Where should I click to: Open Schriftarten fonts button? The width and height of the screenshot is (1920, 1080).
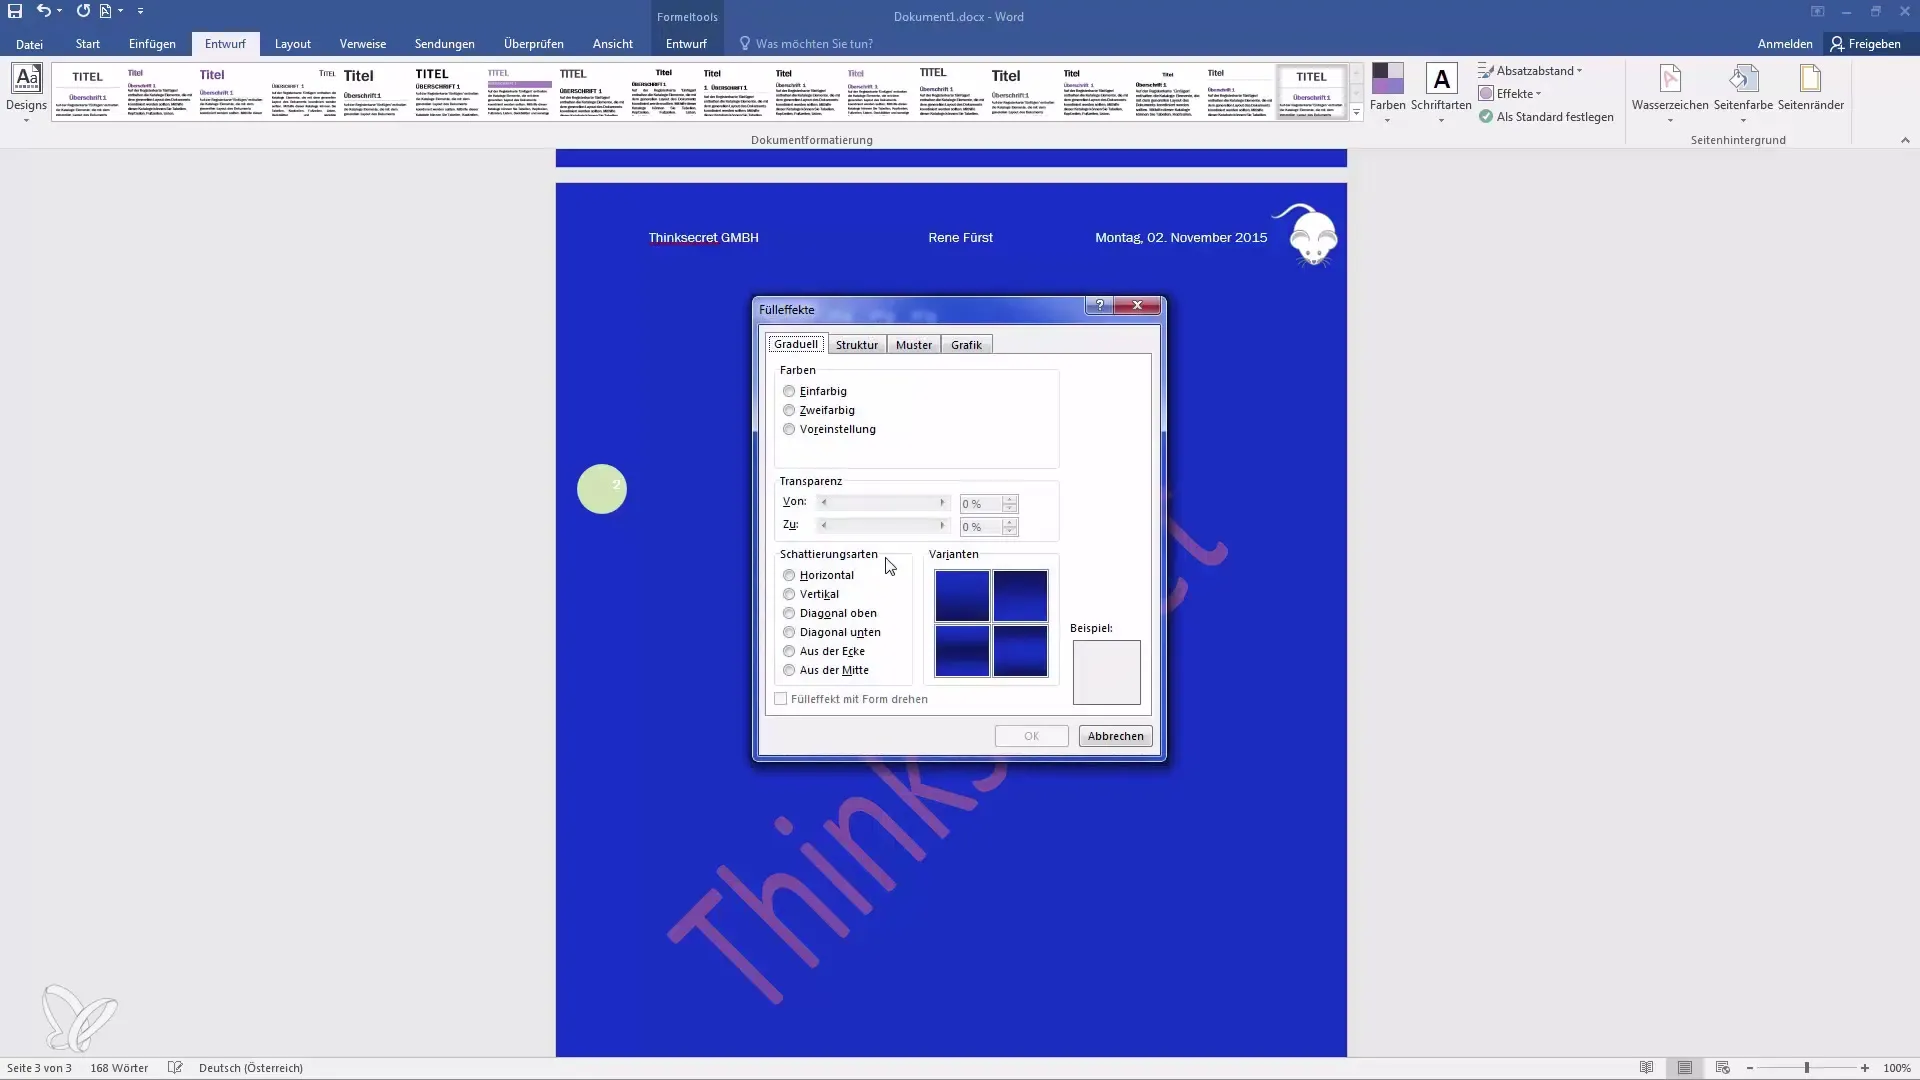pyautogui.click(x=1441, y=92)
